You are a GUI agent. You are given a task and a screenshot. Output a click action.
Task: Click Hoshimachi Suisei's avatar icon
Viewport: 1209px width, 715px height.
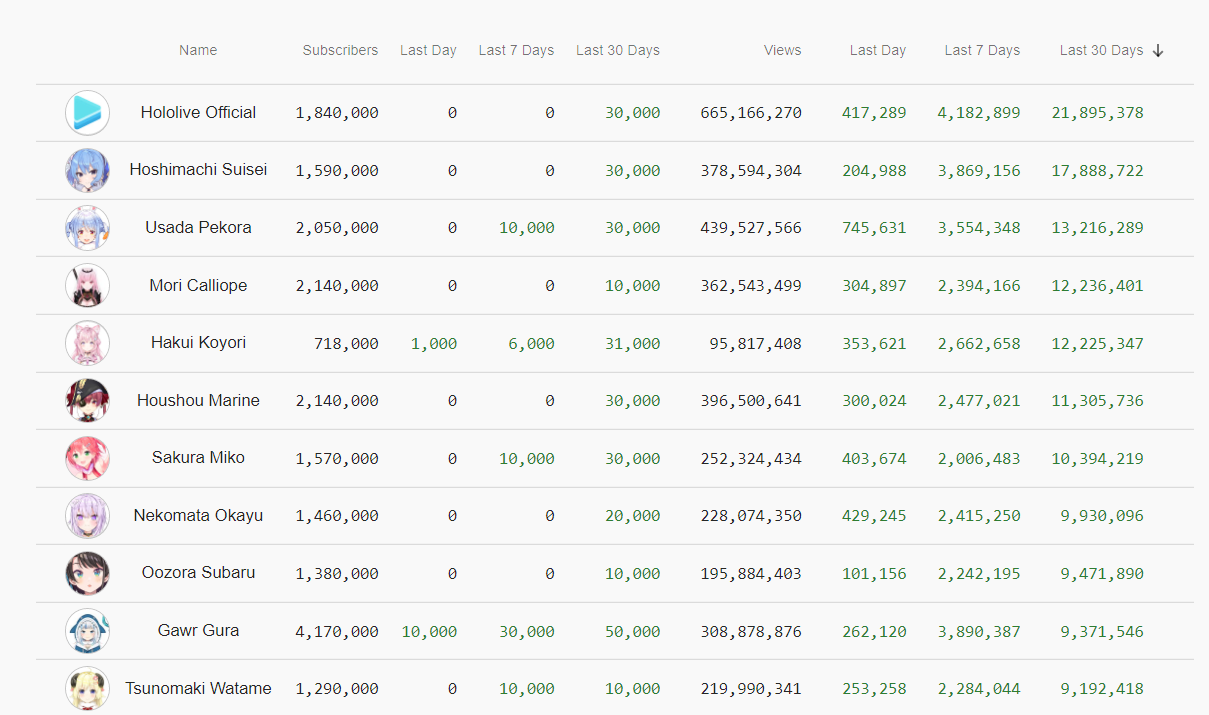pos(87,170)
